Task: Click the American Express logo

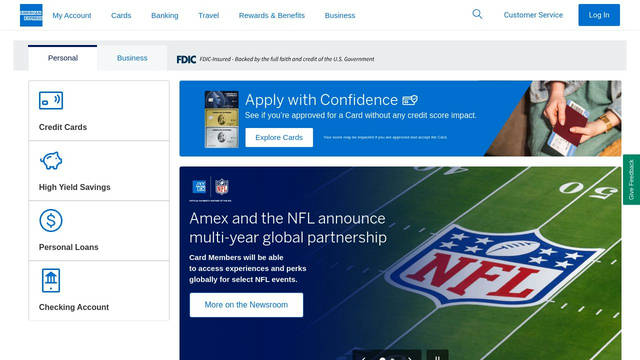Action: click(31, 15)
